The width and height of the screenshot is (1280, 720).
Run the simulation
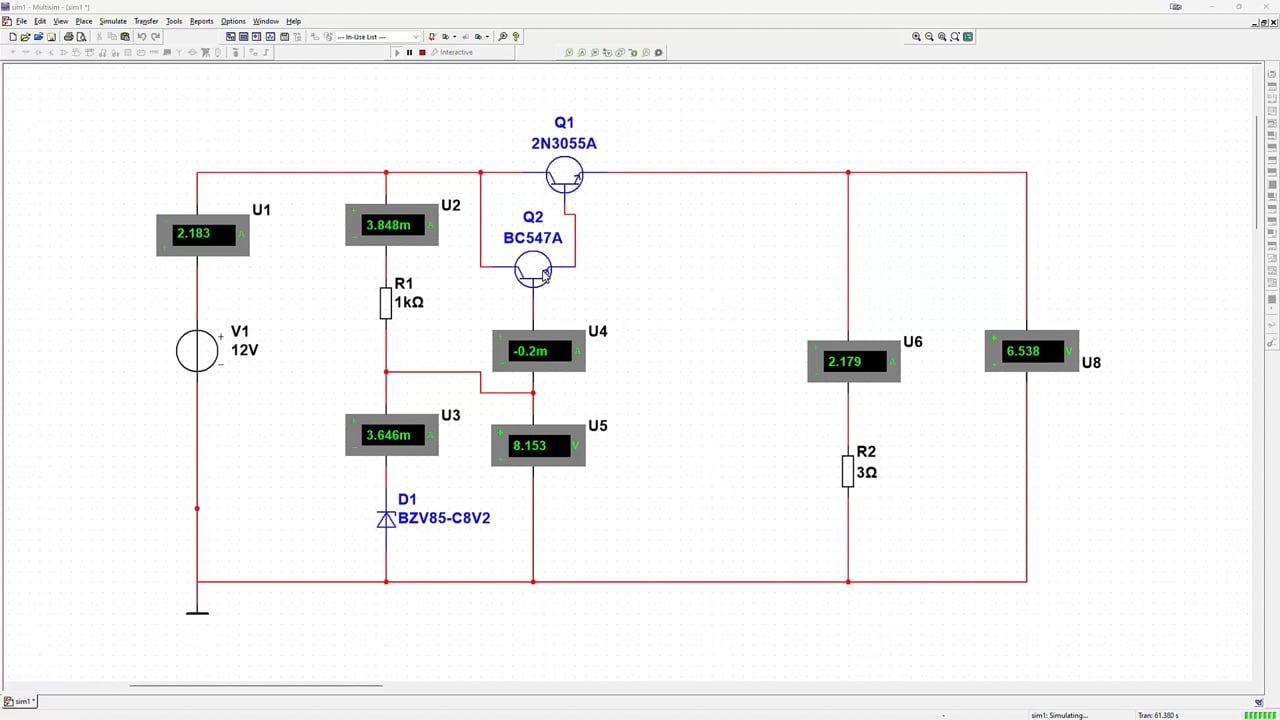(397, 52)
